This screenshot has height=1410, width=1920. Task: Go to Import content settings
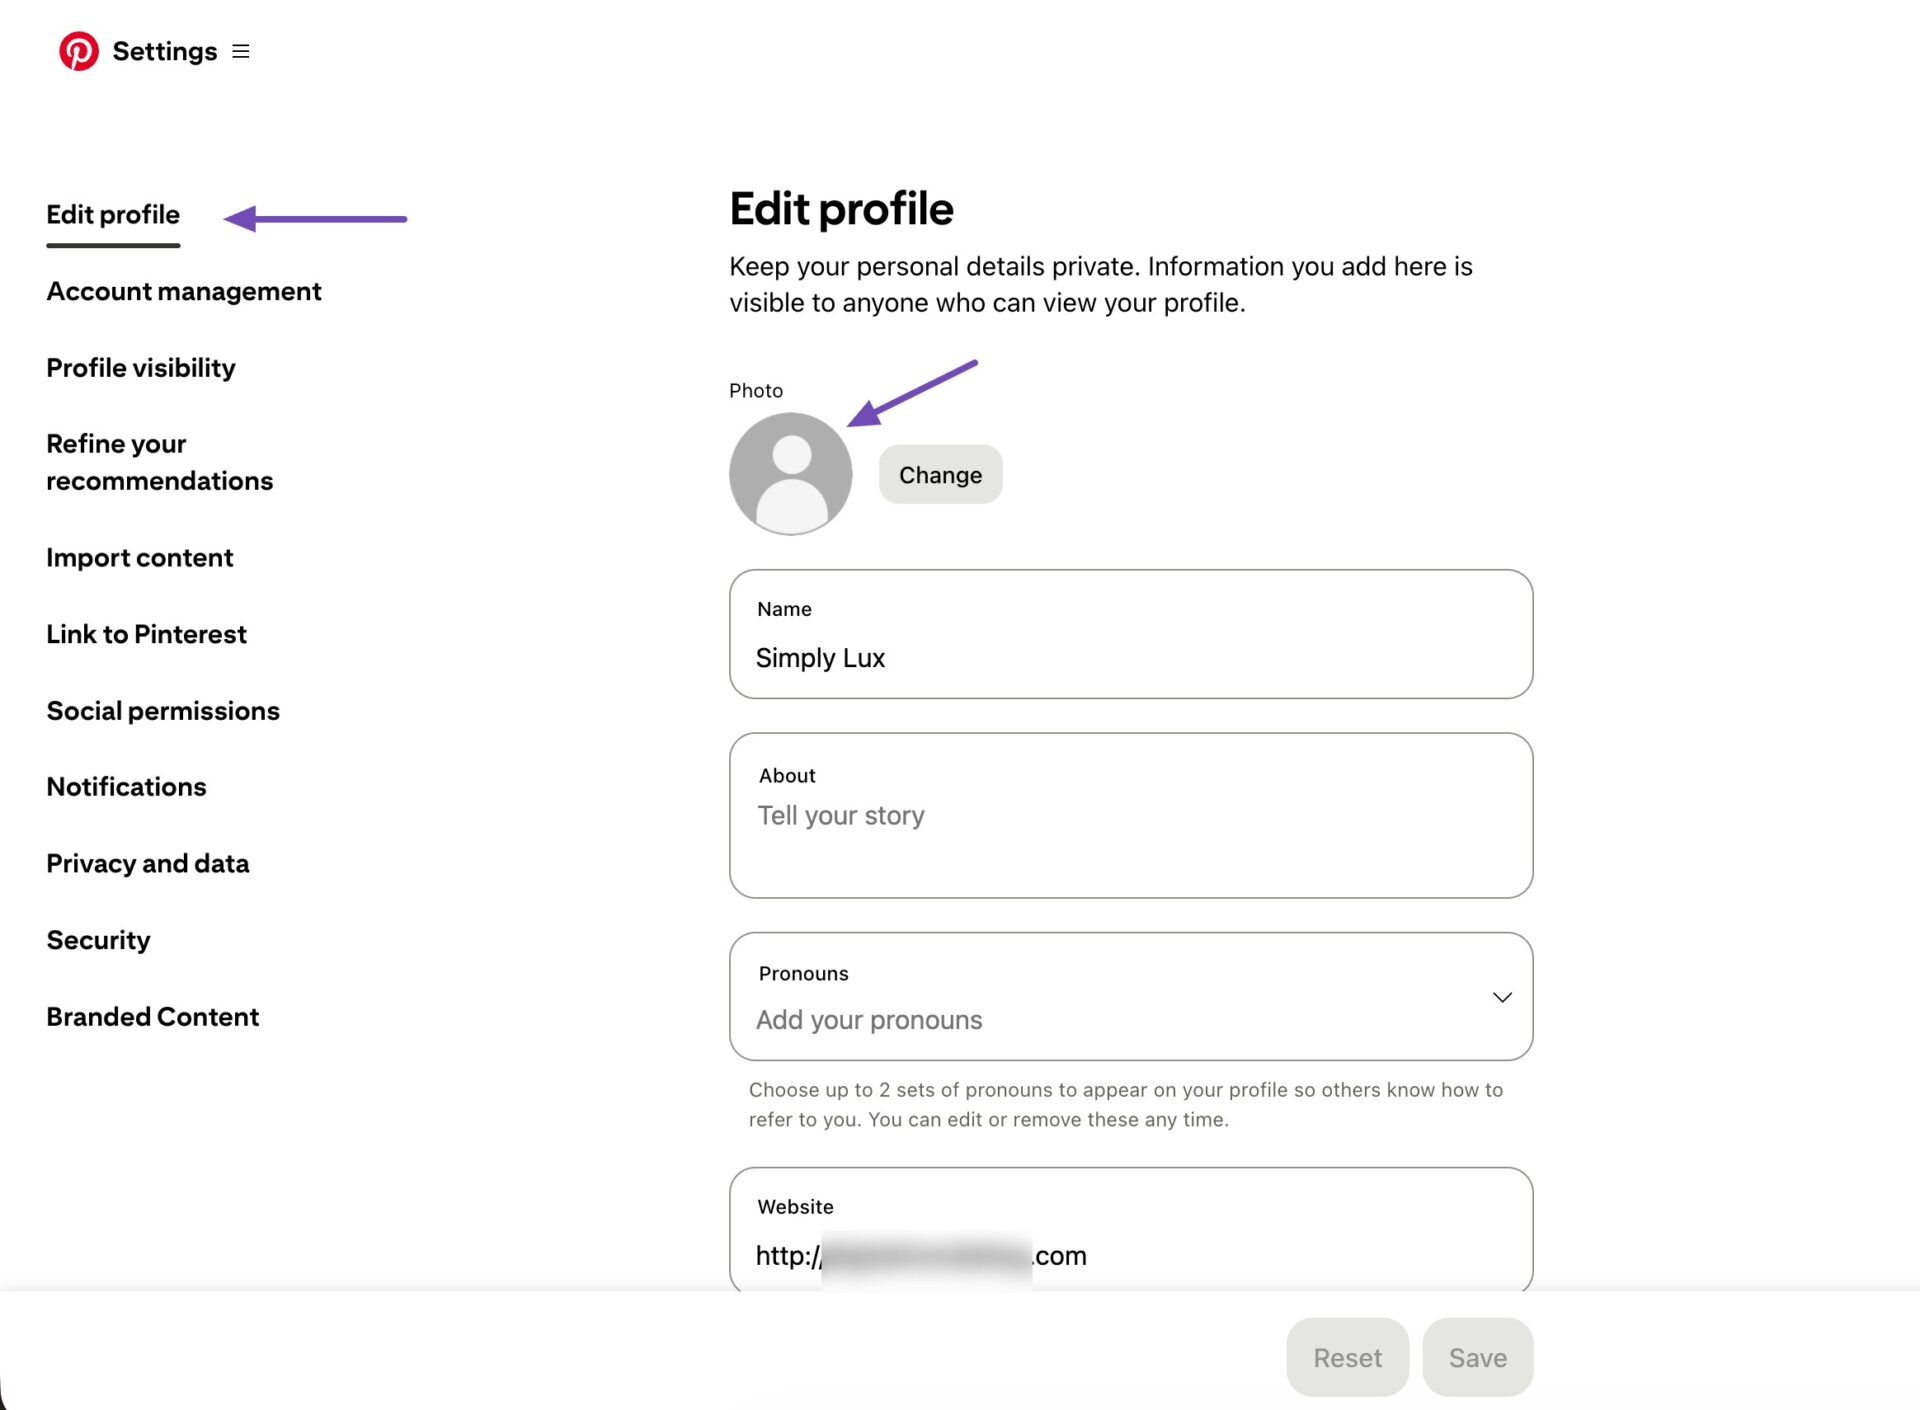coord(139,557)
